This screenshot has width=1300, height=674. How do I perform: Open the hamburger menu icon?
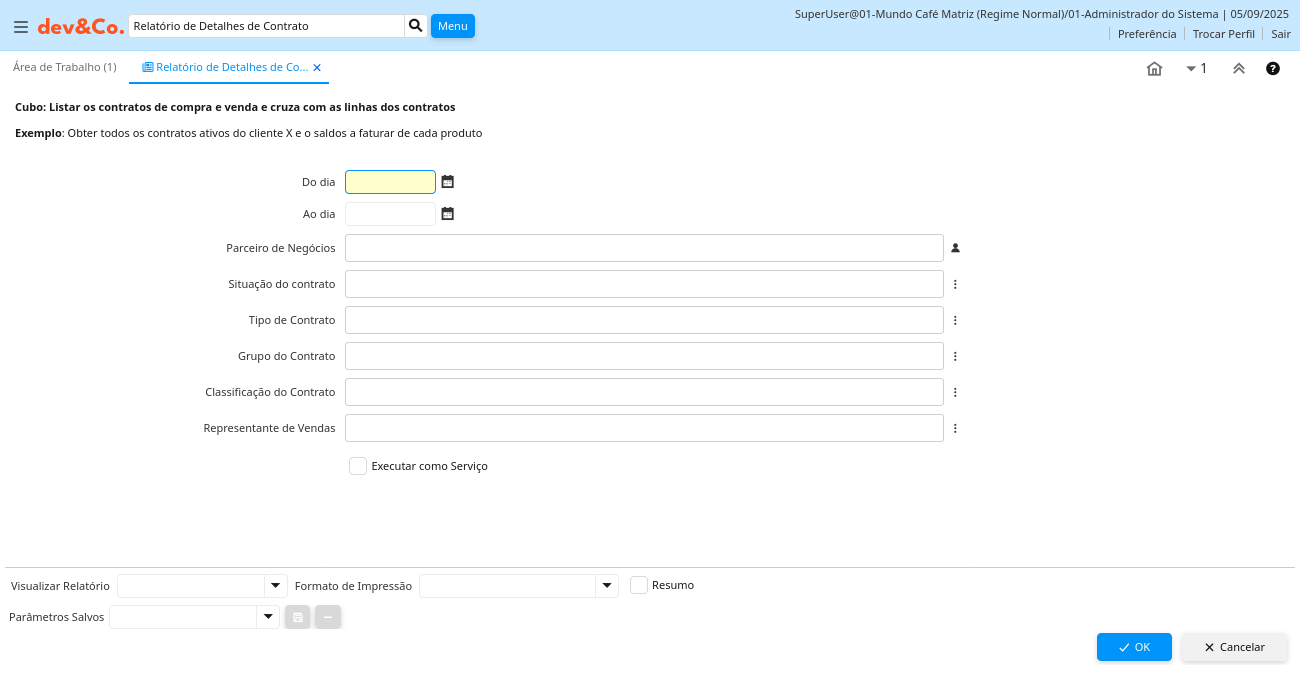click(21, 27)
